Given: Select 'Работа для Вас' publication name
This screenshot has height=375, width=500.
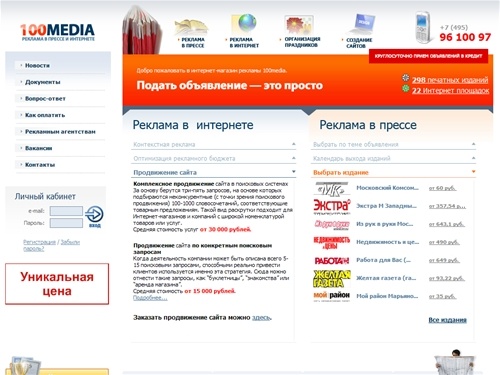Looking at the screenshot, I should [384, 260].
